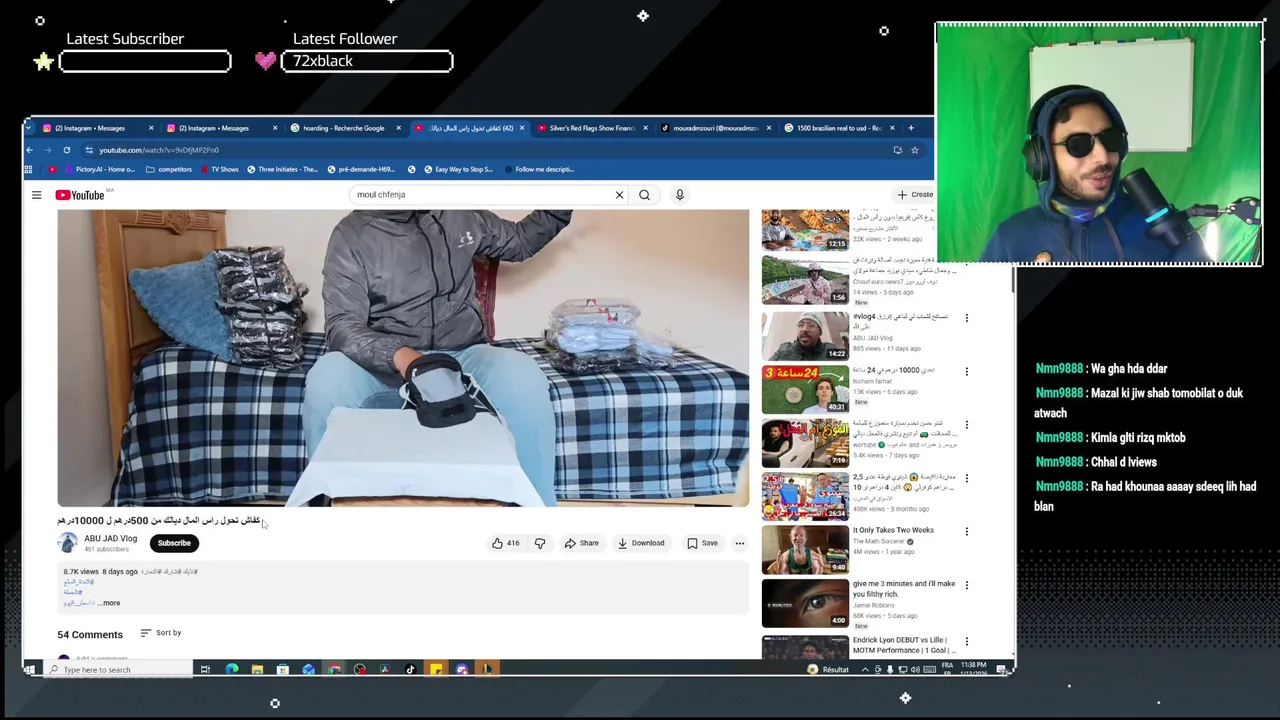Viewport: 1280px width, 720px height.
Task: Open Task View on the taskbar
Action: (205, 670)
